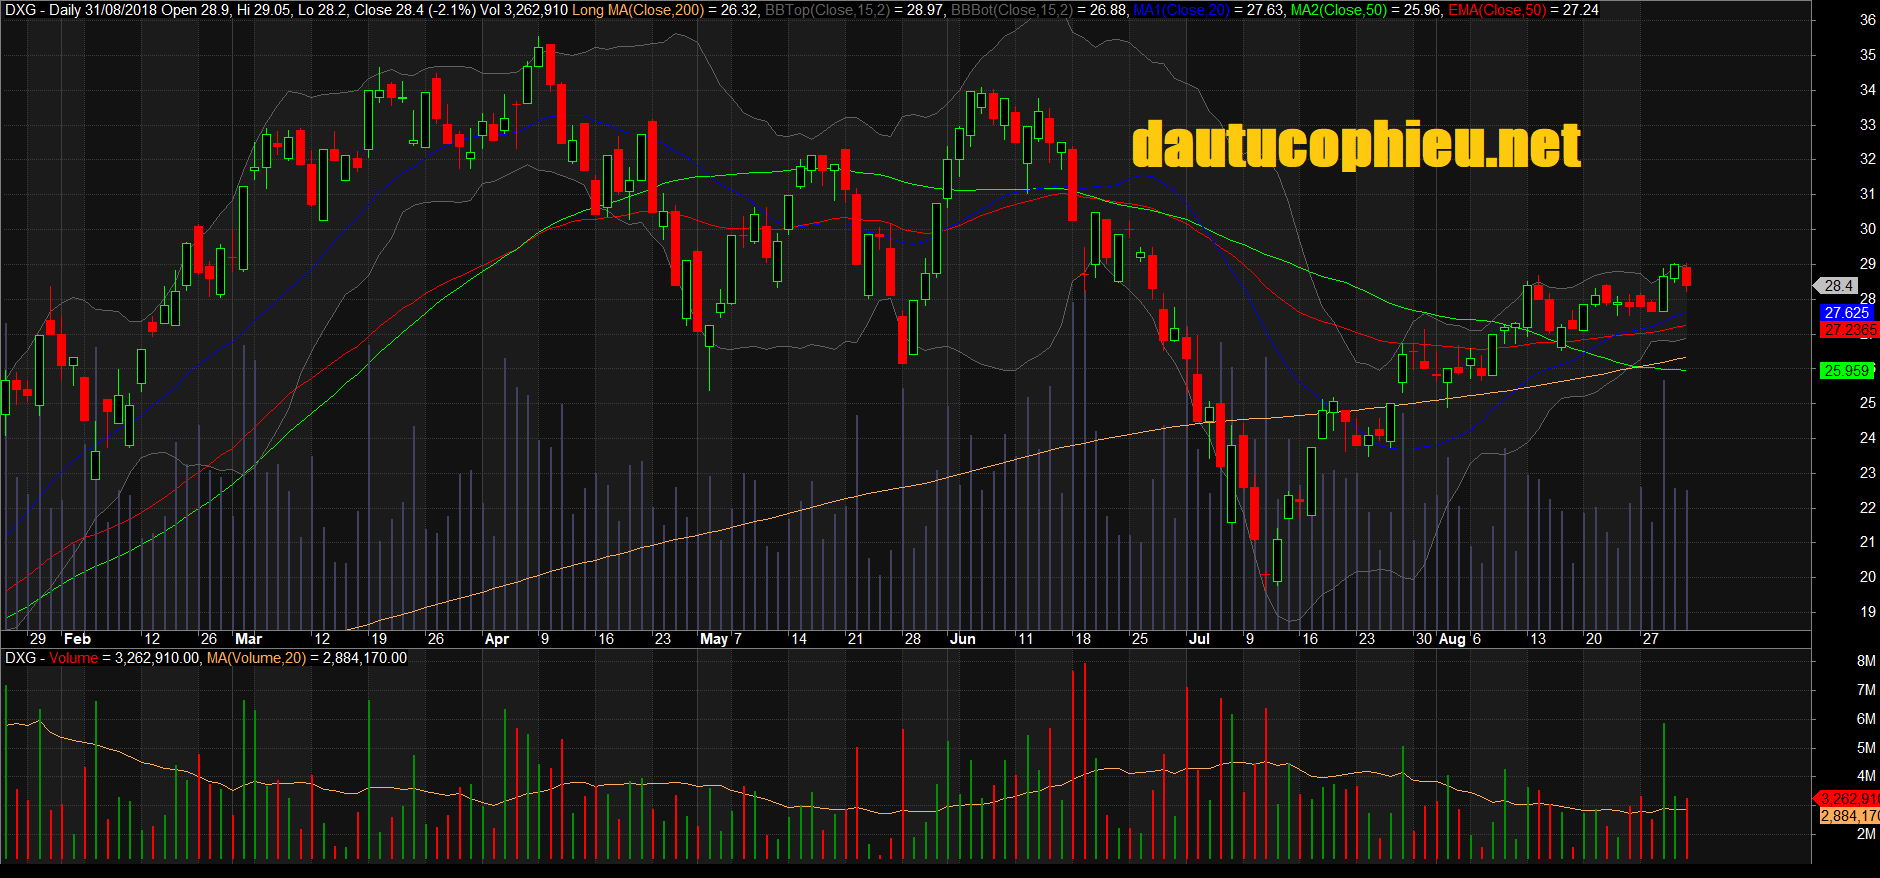Click the red EMA(Close,50) legend label

pyautogui.click(x=1497, y=10)
